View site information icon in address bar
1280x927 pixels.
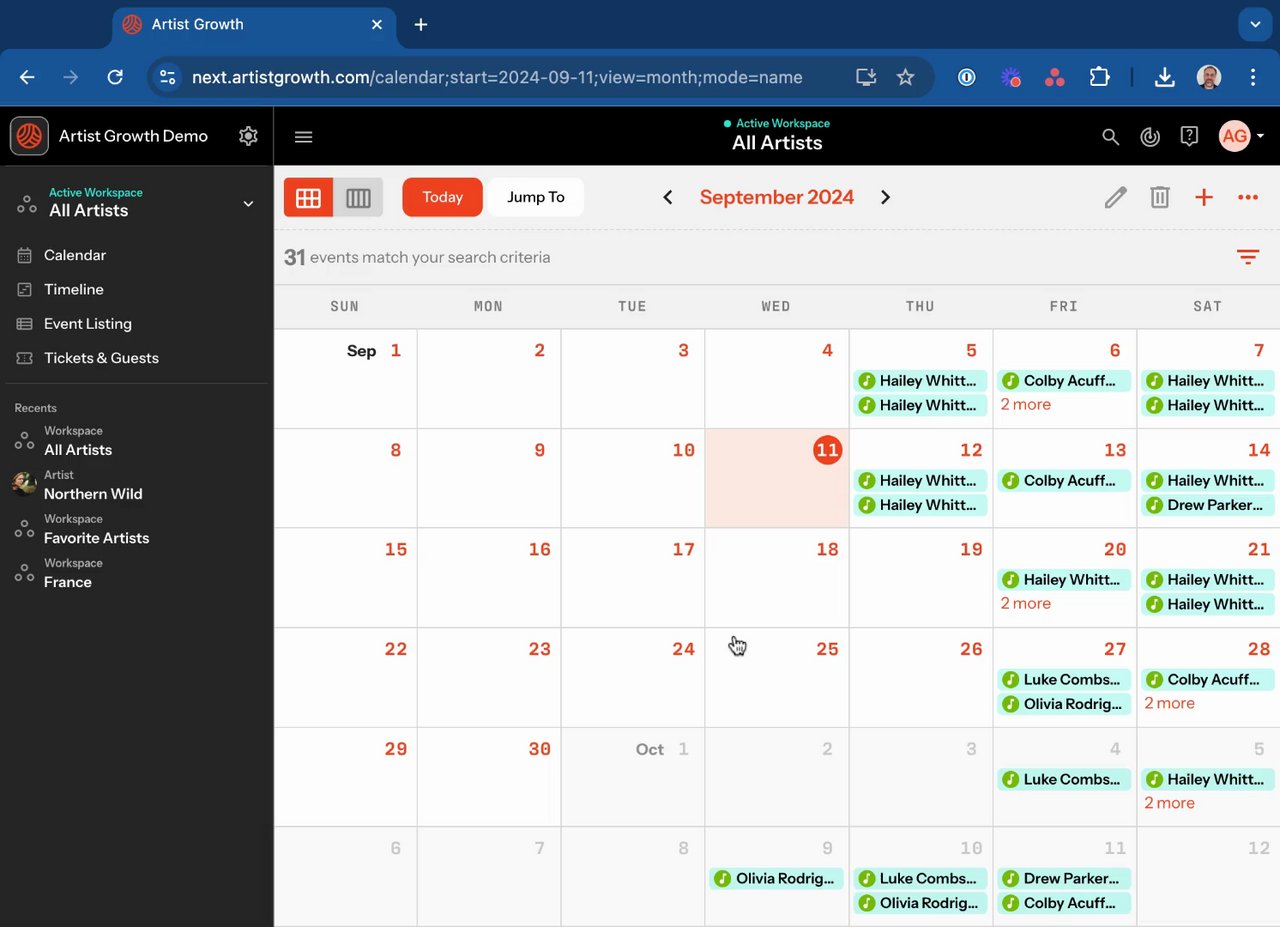point(167,77)
